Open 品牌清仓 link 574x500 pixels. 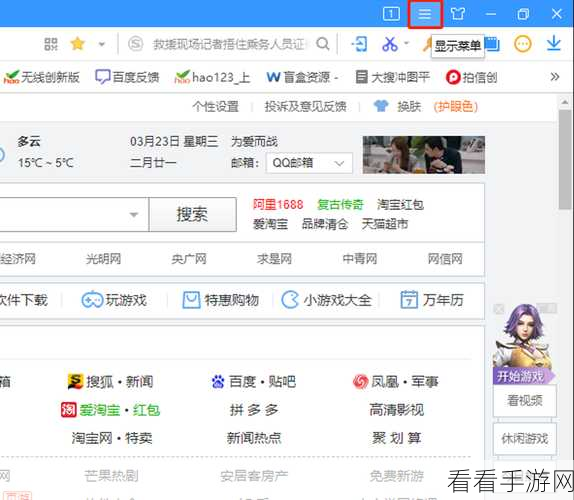(x=325, y=224)
